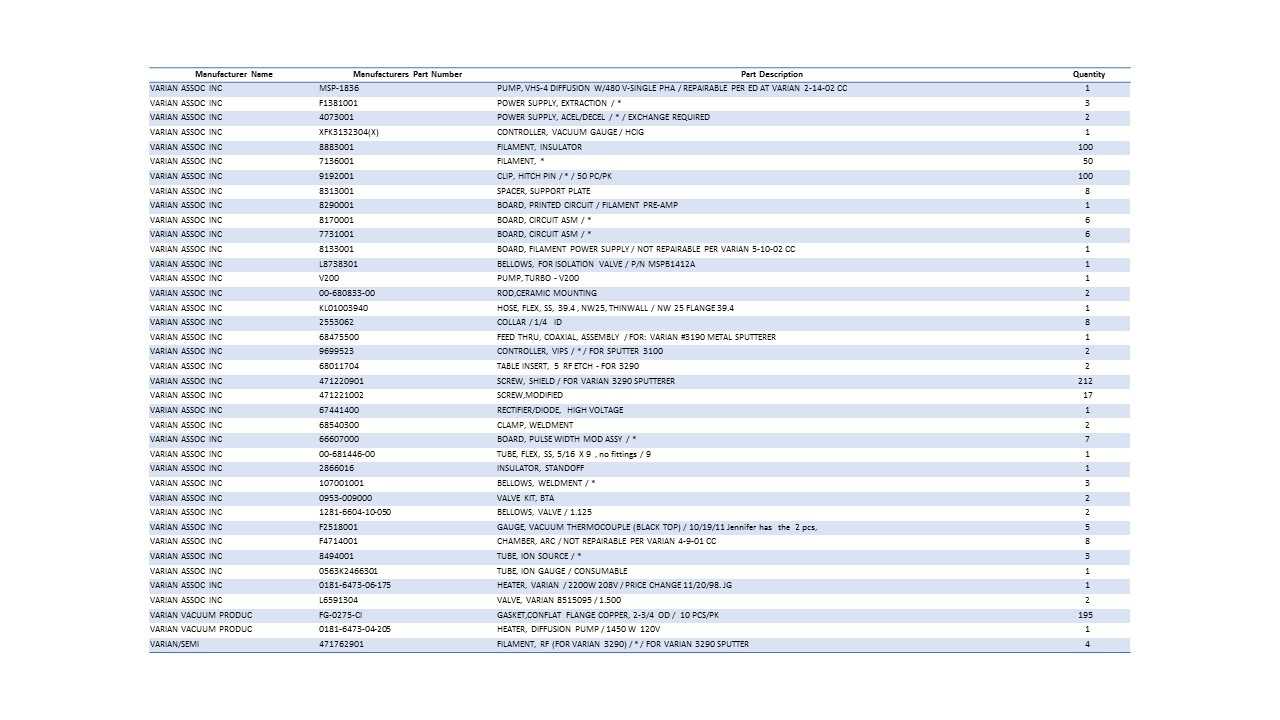The image size is (1280, 720).
Task: Select part number 67441400
Action: [339, 410]
